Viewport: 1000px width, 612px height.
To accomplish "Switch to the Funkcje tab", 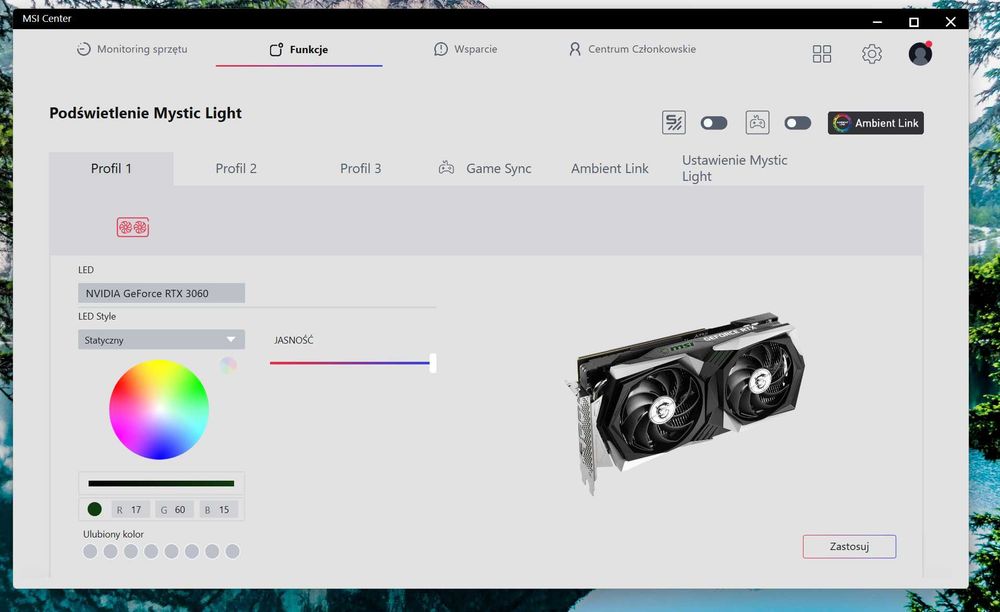I will 298,49.
